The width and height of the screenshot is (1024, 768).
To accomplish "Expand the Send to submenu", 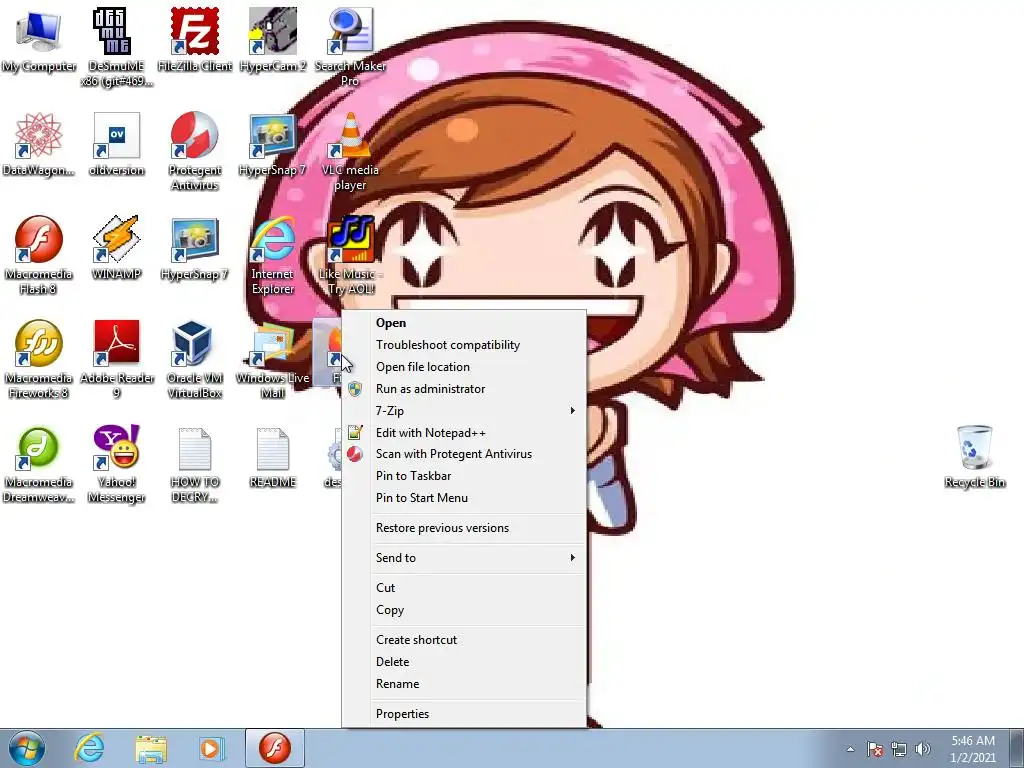I will pos(464,558).
